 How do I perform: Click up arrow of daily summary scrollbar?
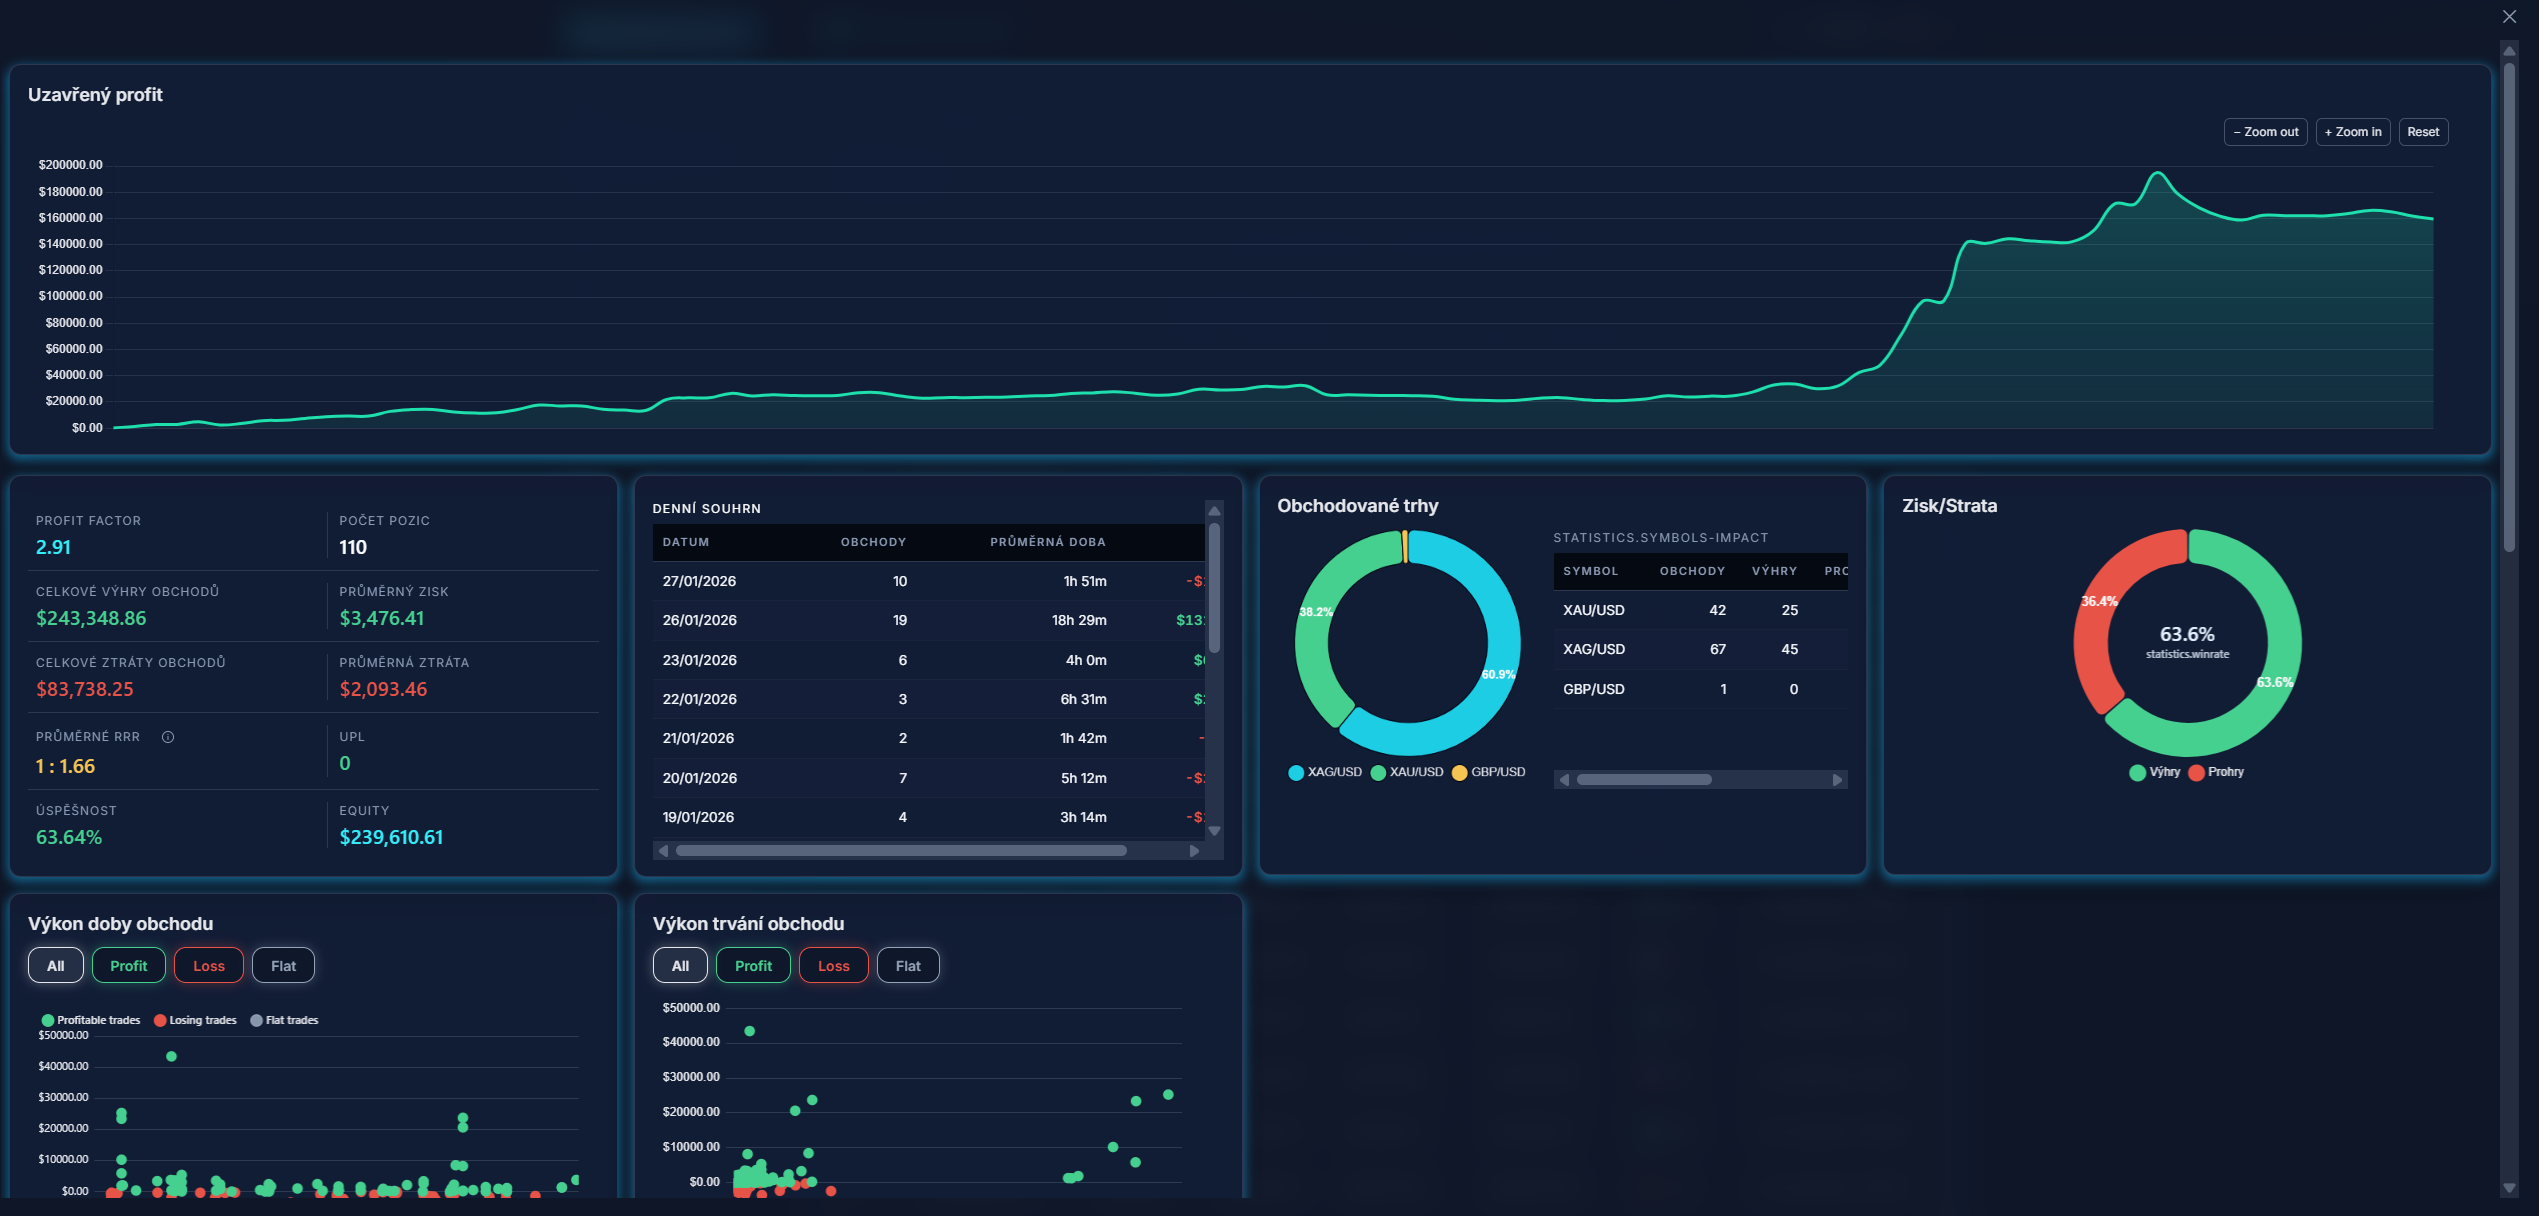click(x=1214, y=511)
